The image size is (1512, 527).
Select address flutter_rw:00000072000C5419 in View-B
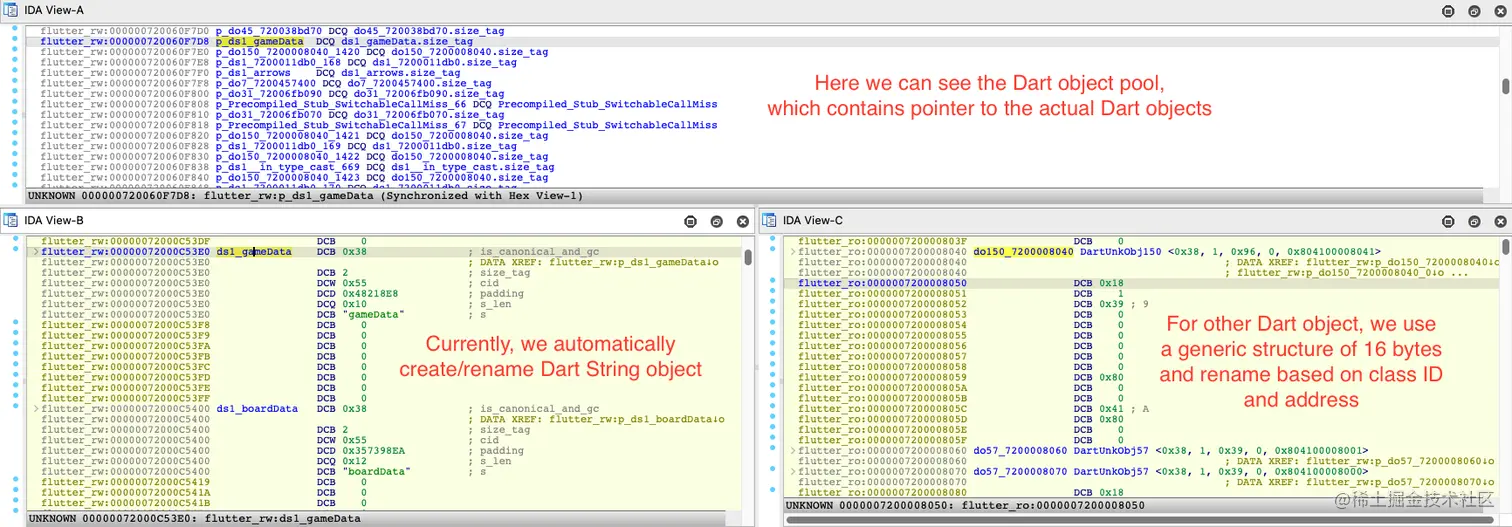point(125,482)
